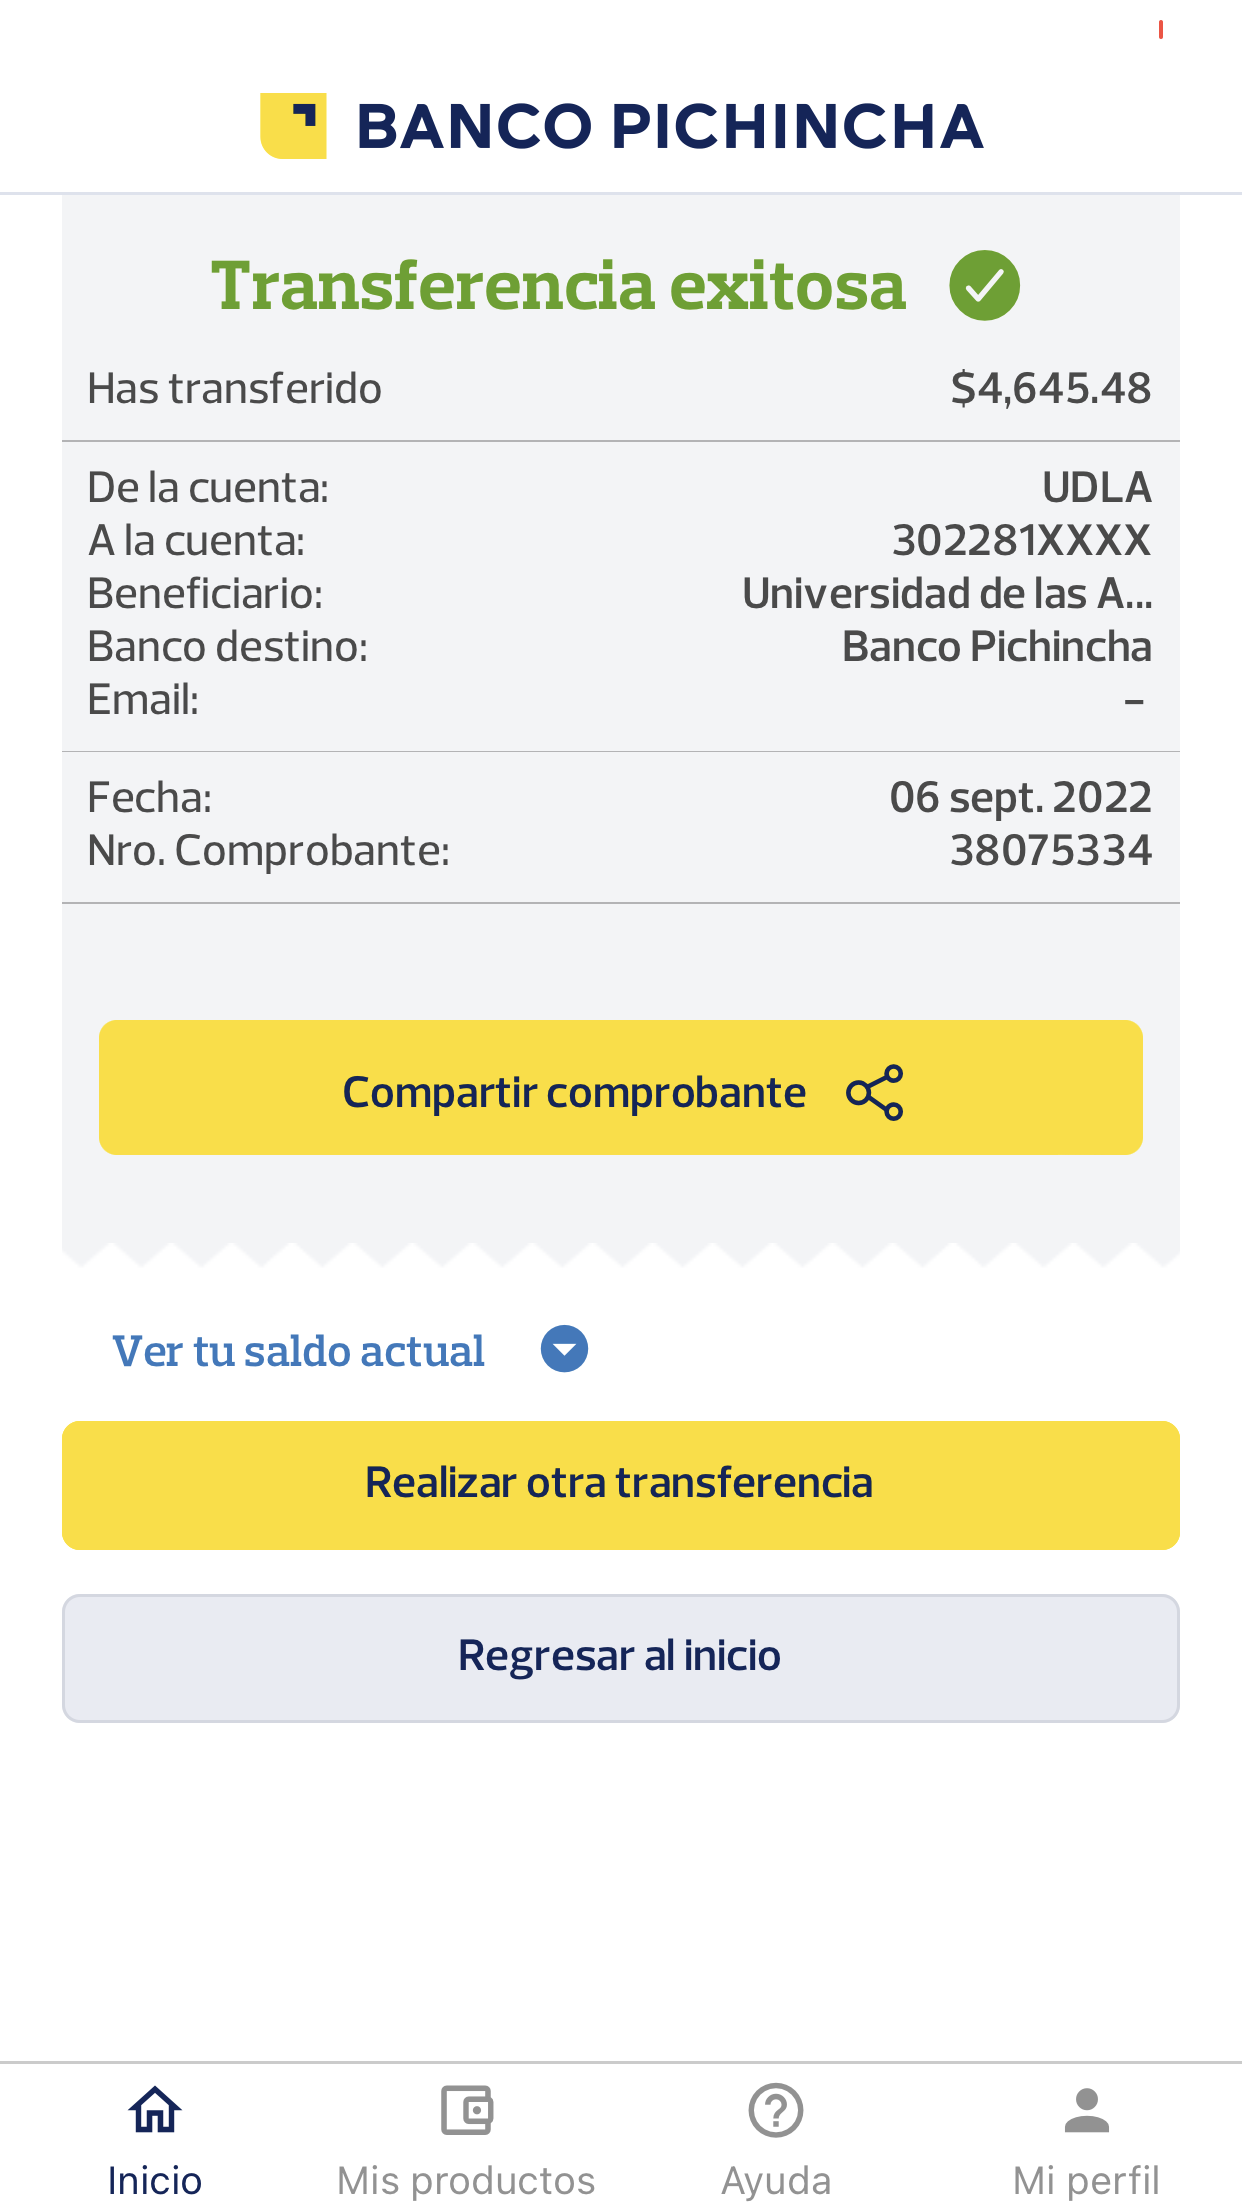
Task: Switch to the Mis productos tab label
Action: [x=466, y=2180]
